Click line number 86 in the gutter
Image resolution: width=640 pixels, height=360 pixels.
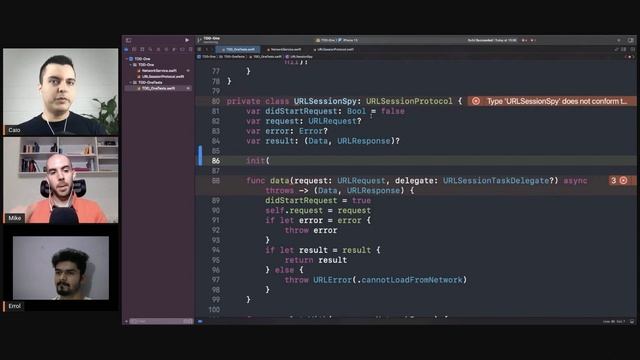216,161
